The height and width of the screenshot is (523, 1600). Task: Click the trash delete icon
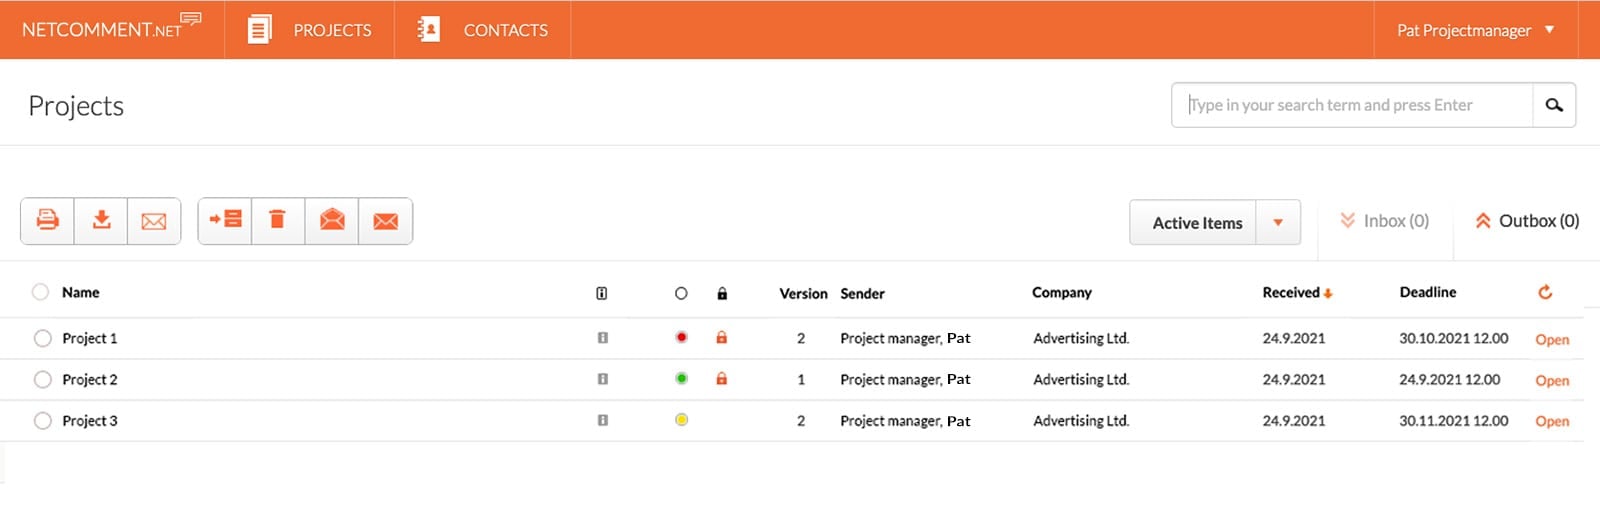[278, 220]
